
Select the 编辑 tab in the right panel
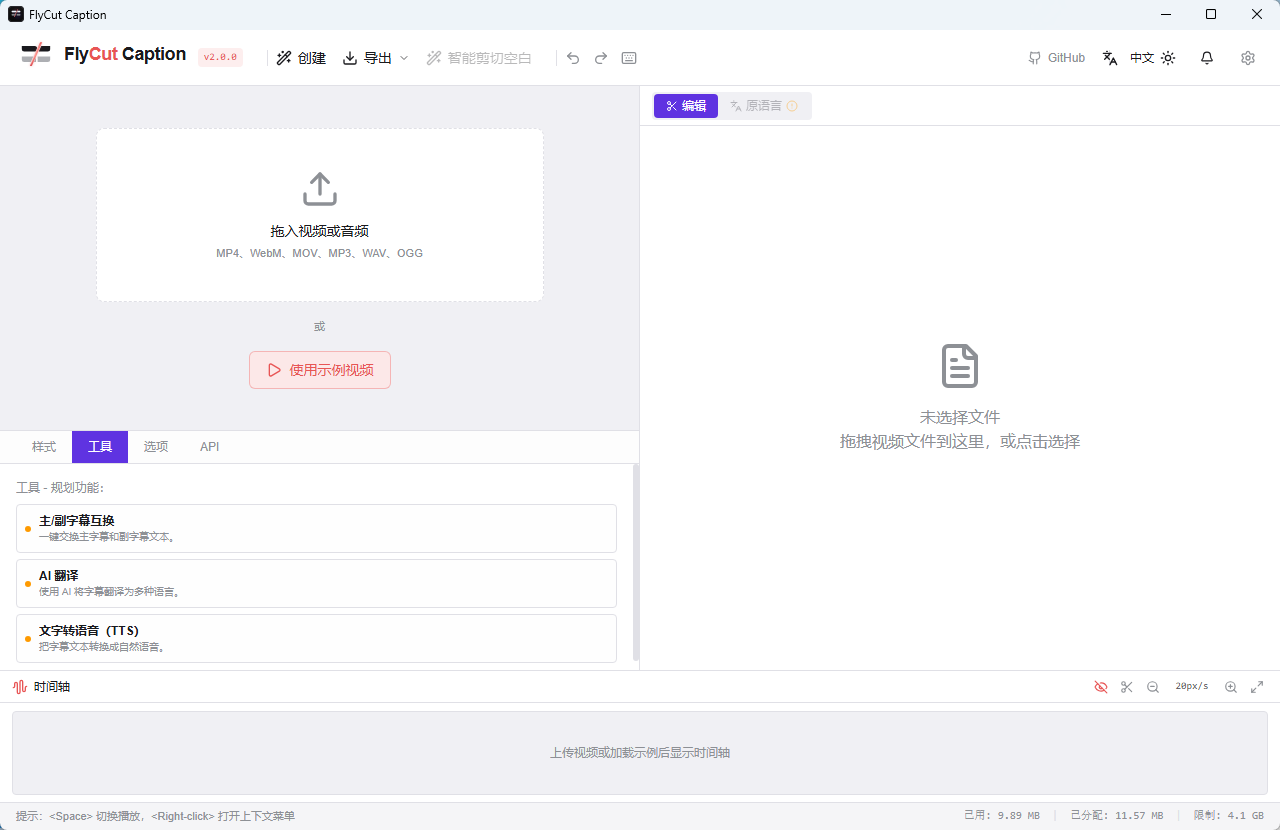coord(686,106)
